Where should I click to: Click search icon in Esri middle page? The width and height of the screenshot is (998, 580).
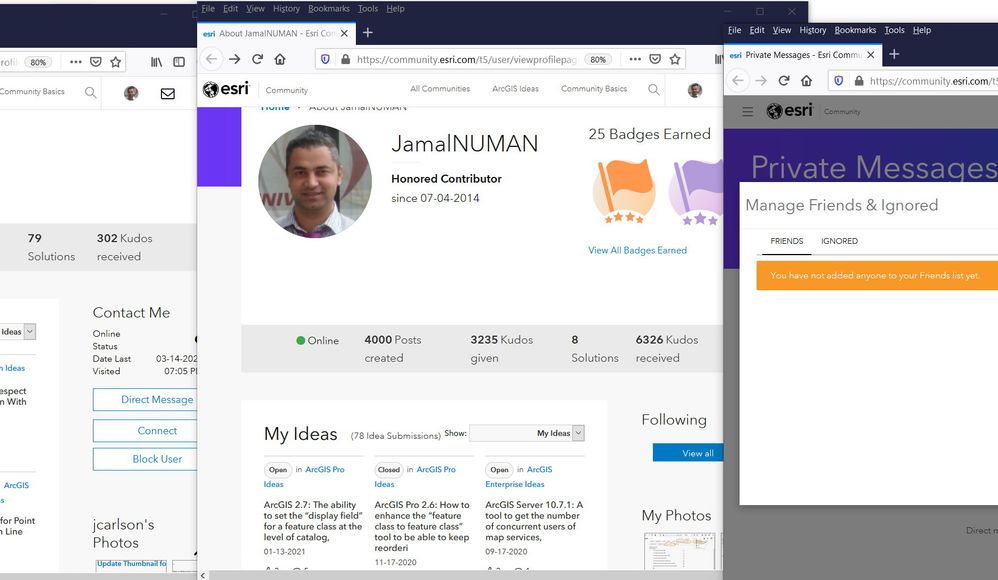click(654, 90)
